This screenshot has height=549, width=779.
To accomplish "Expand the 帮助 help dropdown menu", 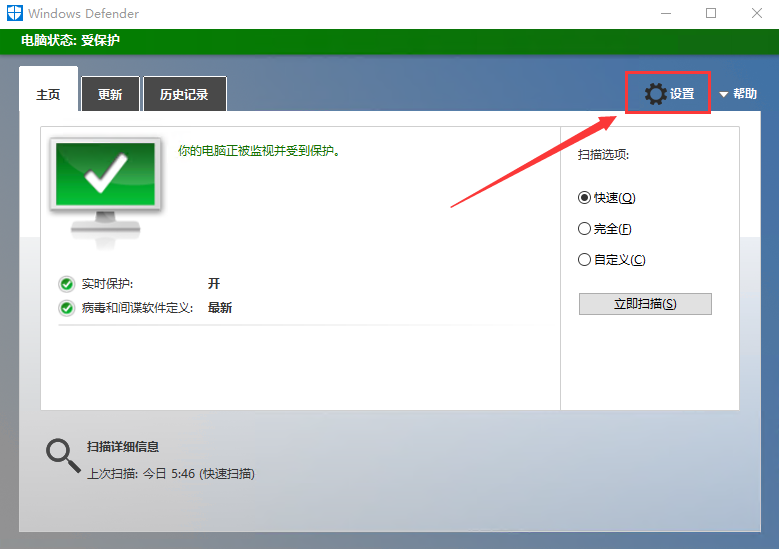I will click(x=738, y=93).
